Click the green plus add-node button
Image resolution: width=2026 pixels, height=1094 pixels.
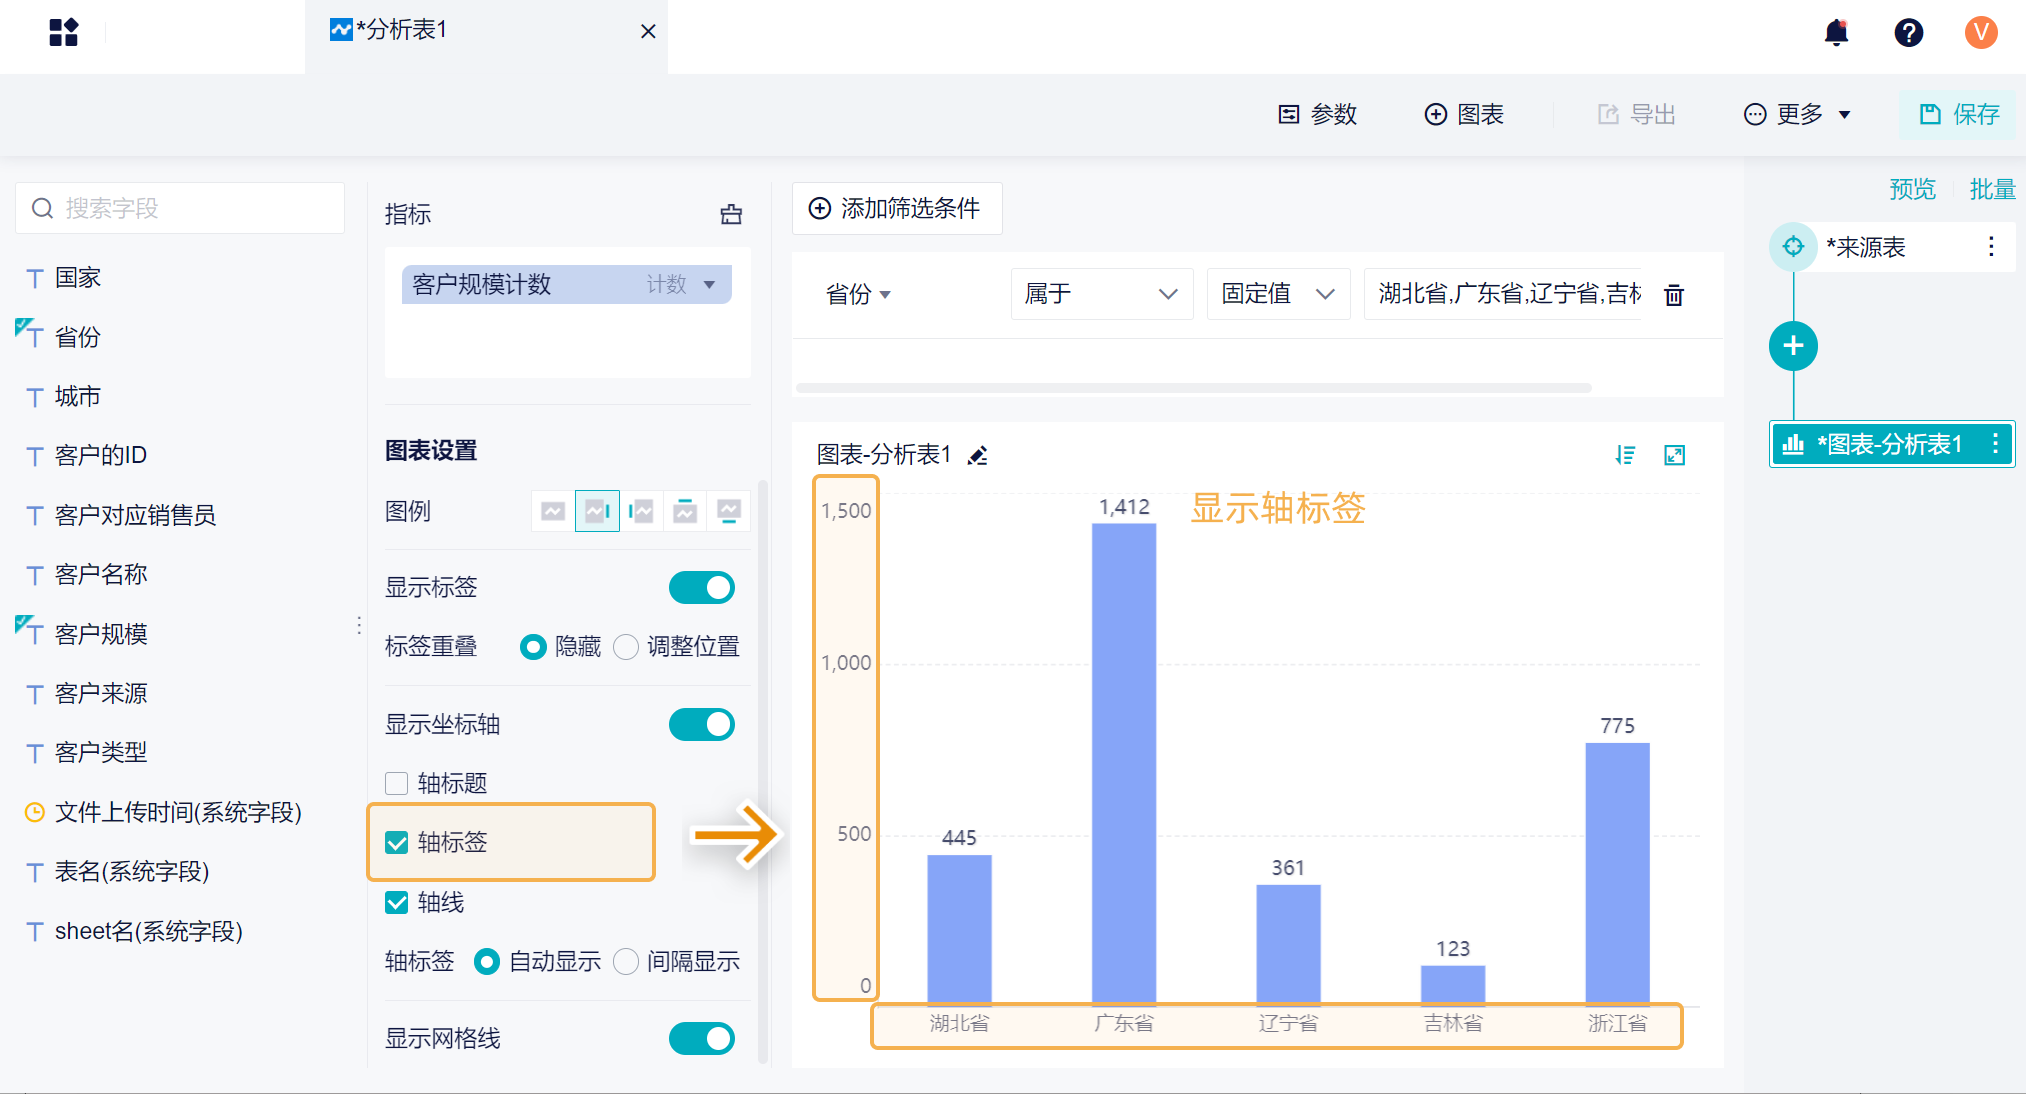[1793, 346]
